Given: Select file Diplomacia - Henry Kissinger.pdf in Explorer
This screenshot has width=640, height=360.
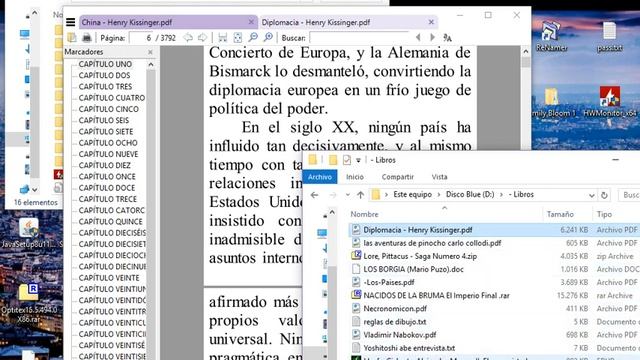Looking at the screenshot, I should [x=418, y=230].
